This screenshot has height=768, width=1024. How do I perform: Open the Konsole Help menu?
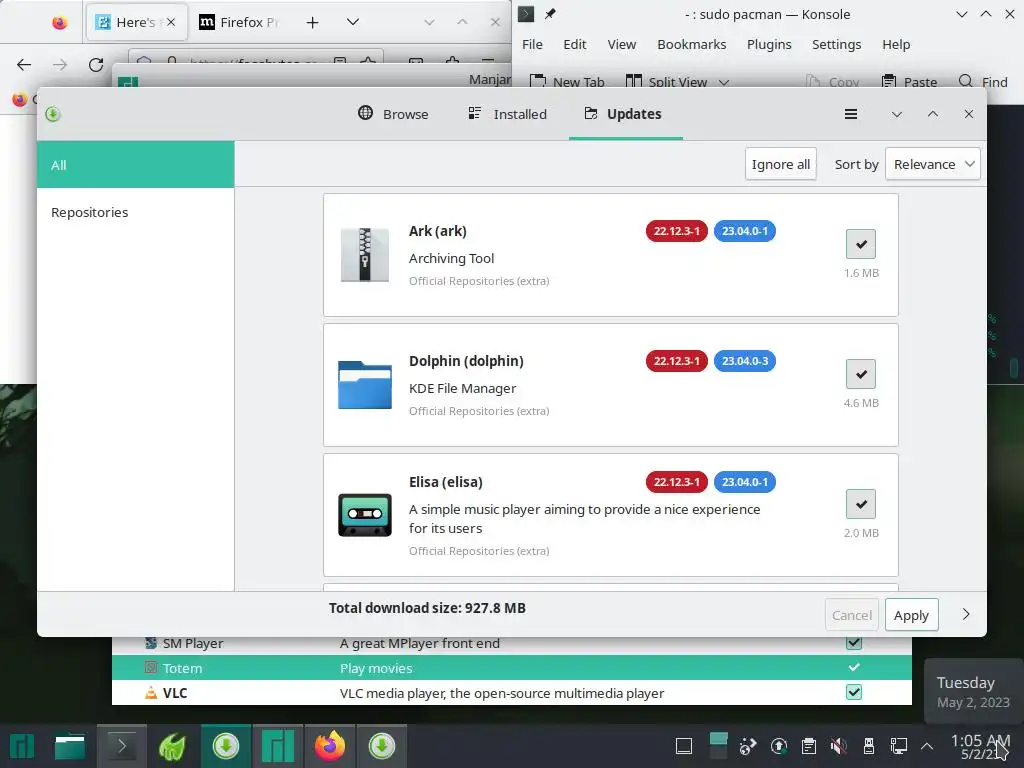896,44
